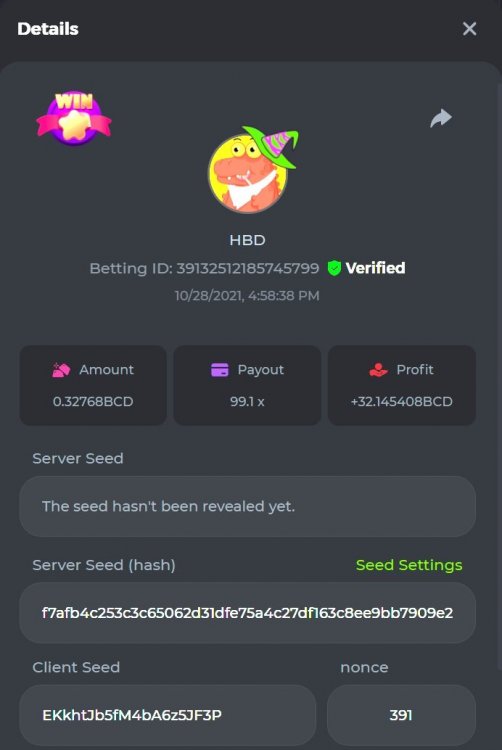Click the nonce field showing 391
502x750 pixels.
point(401,715)
